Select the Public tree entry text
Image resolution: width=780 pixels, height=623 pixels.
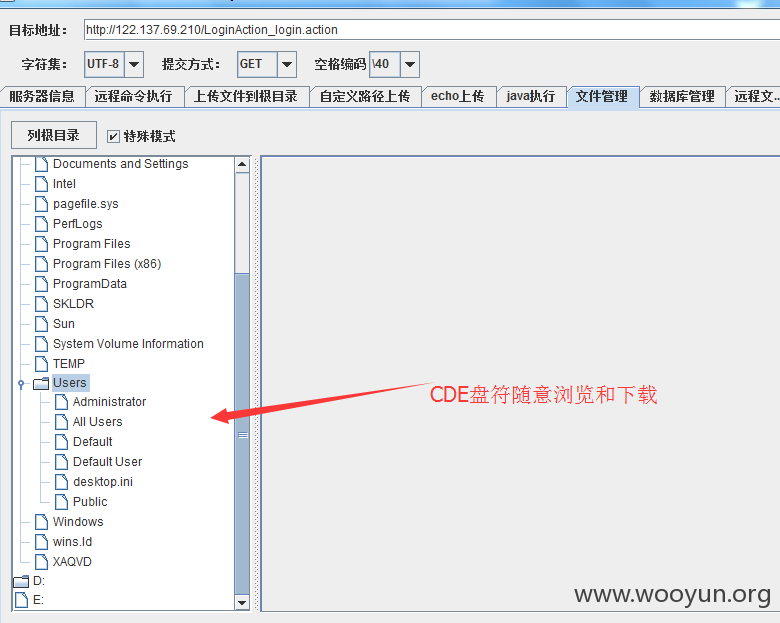point(90,502)
